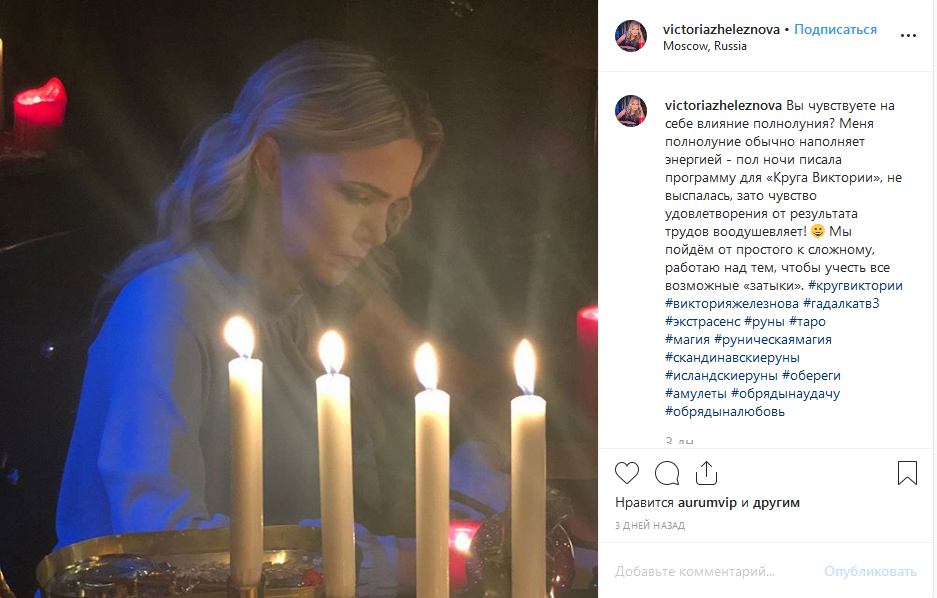Click the Опубликовать button

870,572
